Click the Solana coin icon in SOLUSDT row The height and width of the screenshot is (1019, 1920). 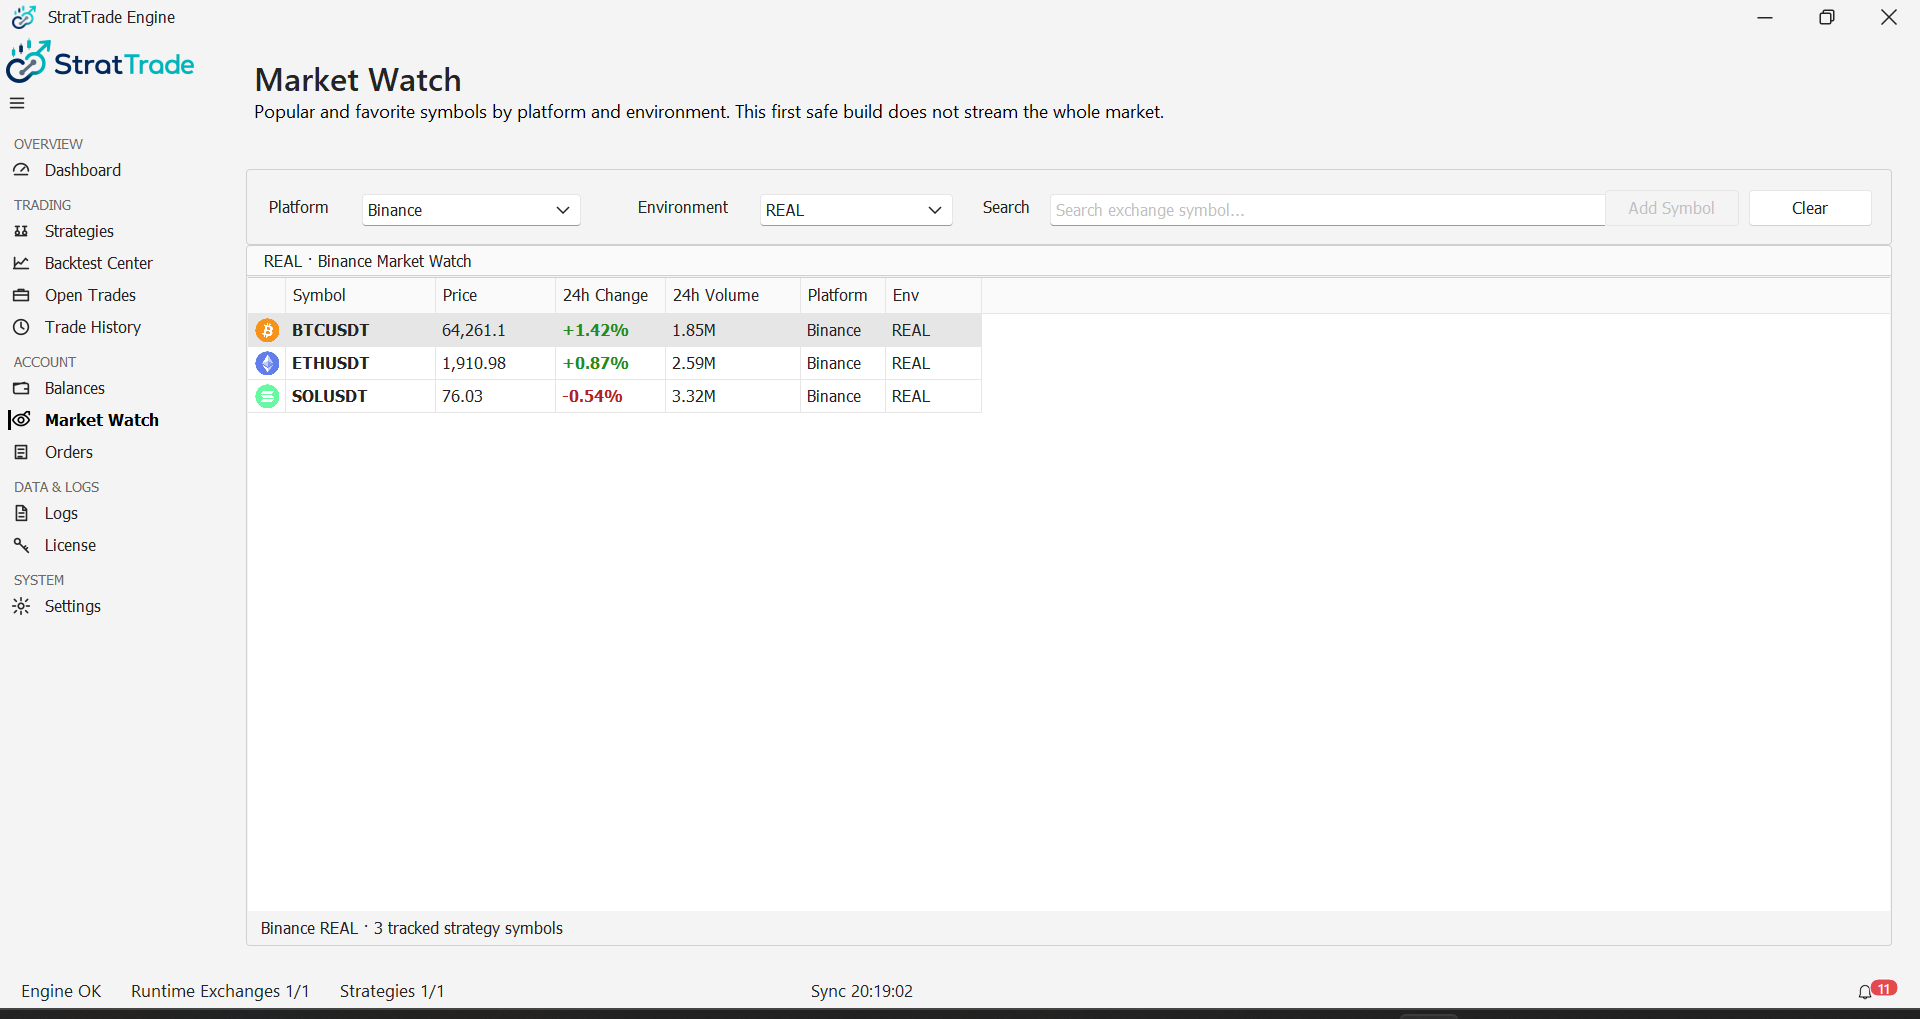point(267,396)
